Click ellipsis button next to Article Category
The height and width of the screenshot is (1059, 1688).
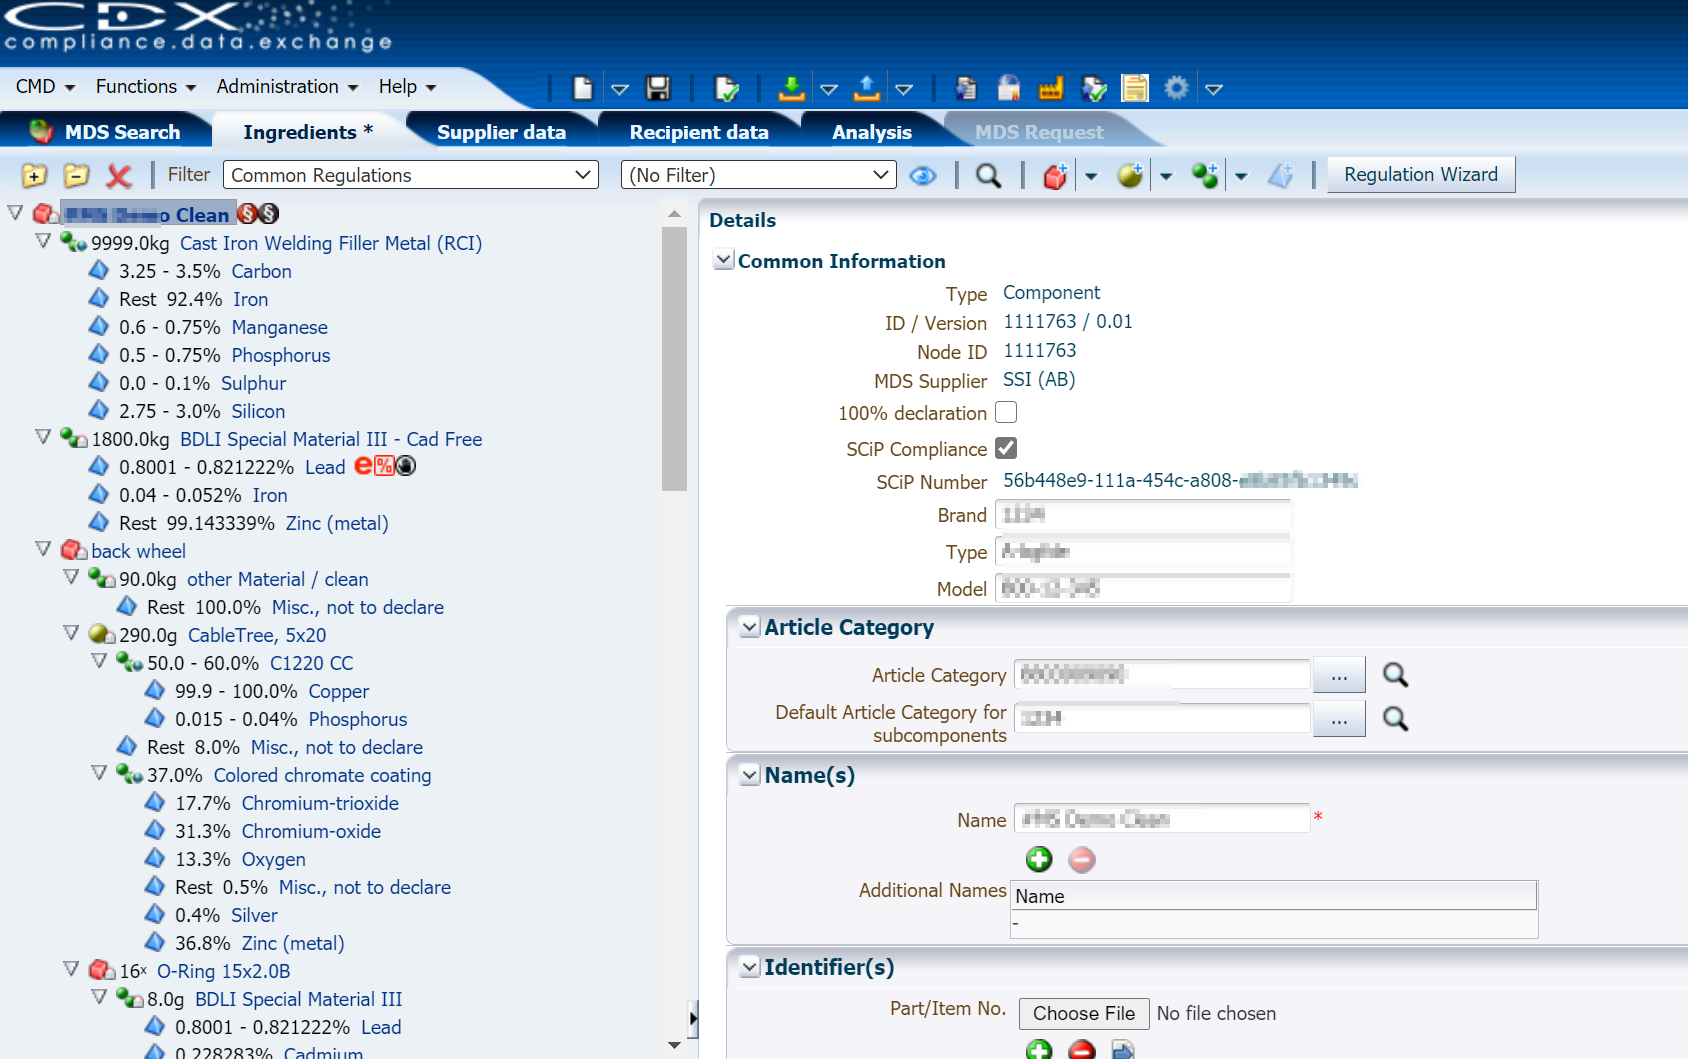coord(1339,675)
